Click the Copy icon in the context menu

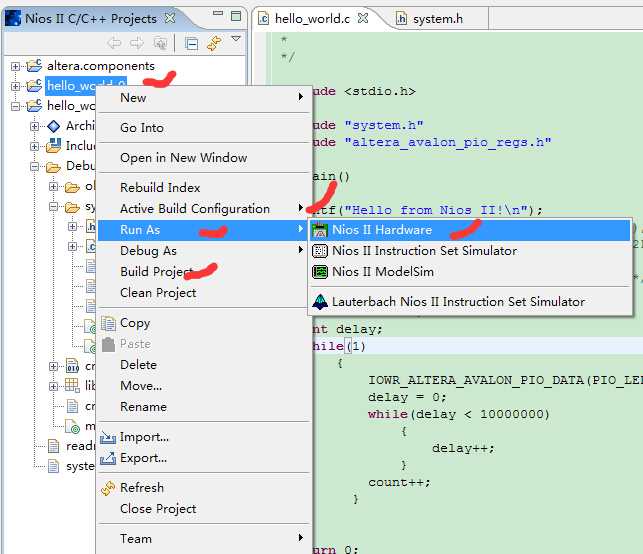[x=108, y=323]
